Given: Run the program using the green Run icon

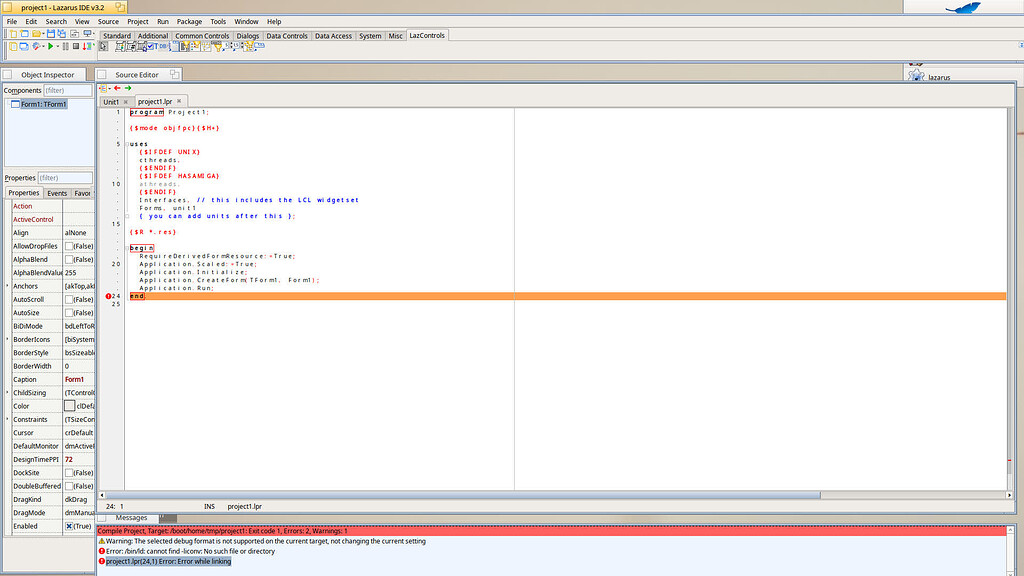Looking at the screenshot, I should coord(50,47).
